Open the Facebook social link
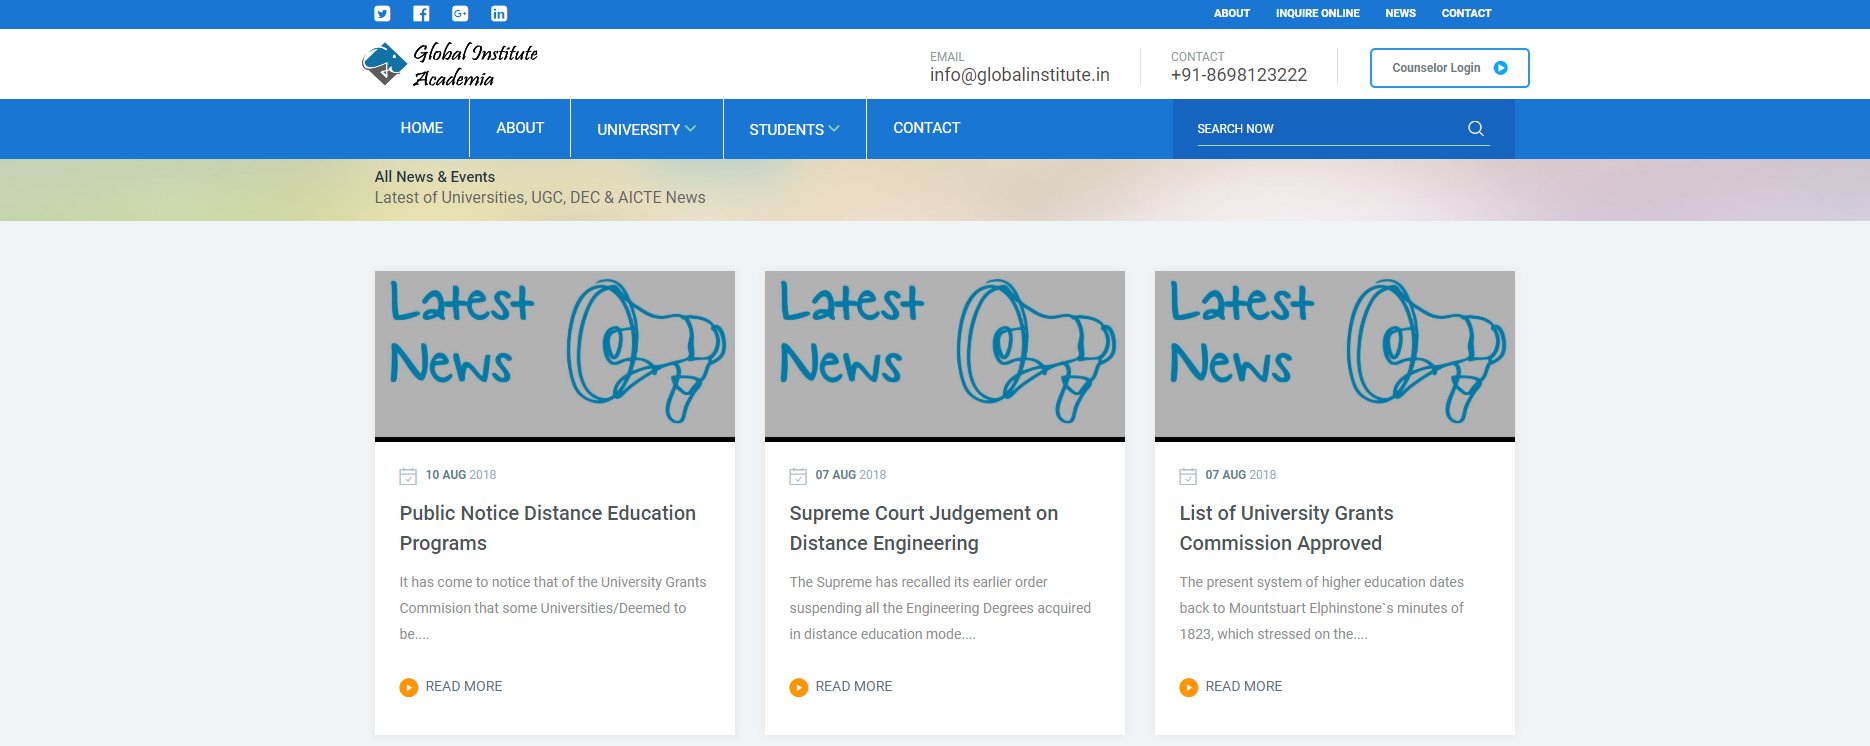Image resolution: width=1870 pixels, height=746 pixels. click(x=421, y=13)
